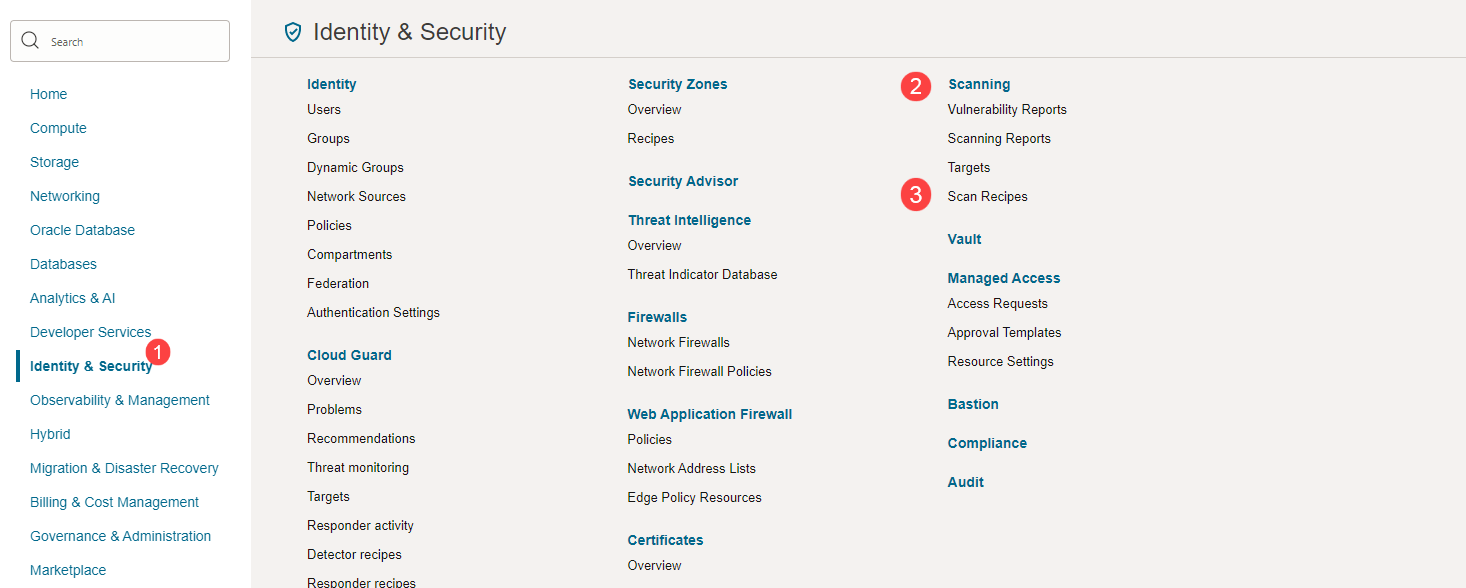Image resolution: width=1466 pixels, height=588 pixels.
Task: Go to Access Requests
Action: tap(998, 303)
